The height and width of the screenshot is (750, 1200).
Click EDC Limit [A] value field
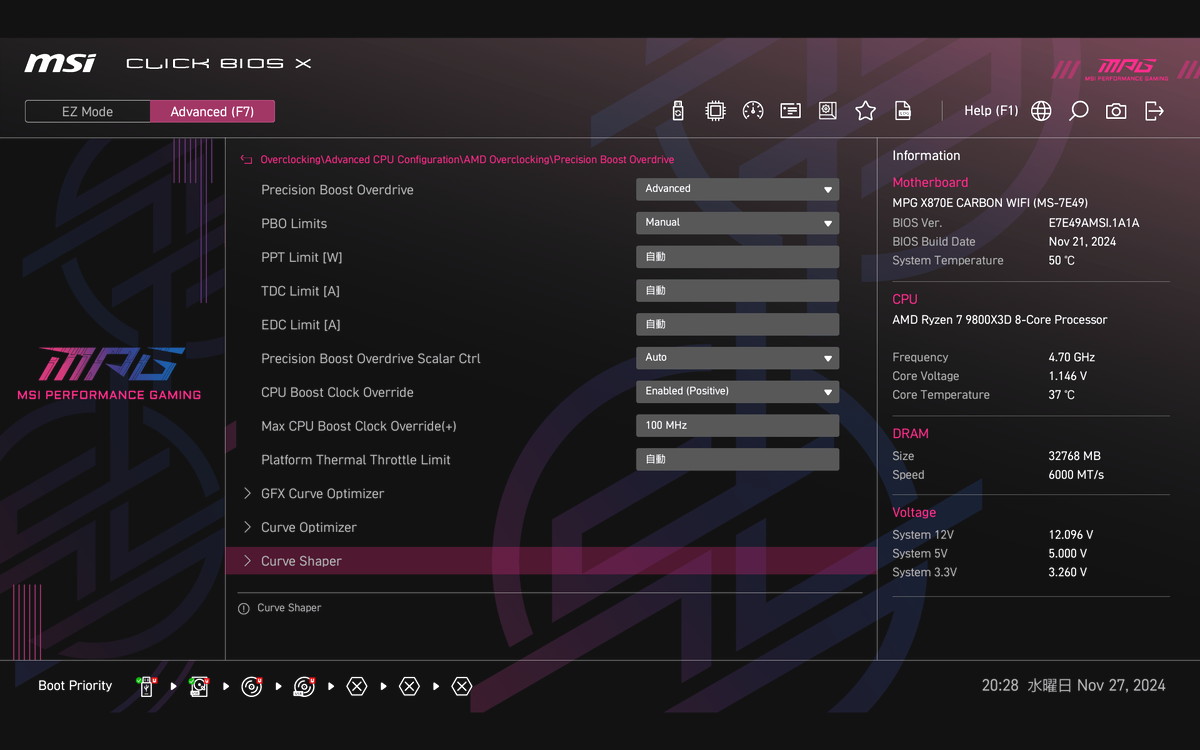(737, 325)
